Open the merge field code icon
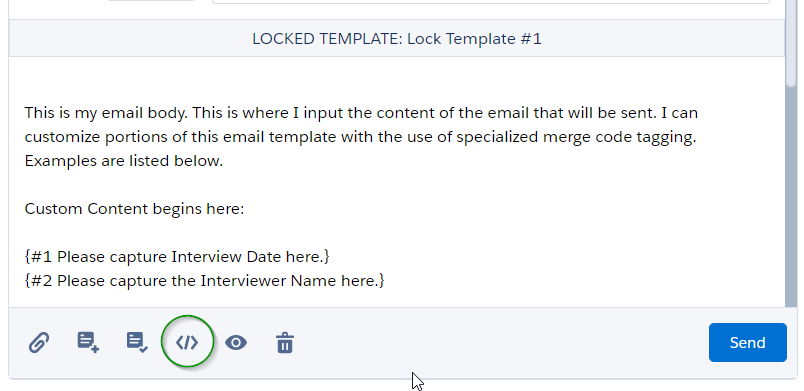804x391 pixels. point(187,342)
